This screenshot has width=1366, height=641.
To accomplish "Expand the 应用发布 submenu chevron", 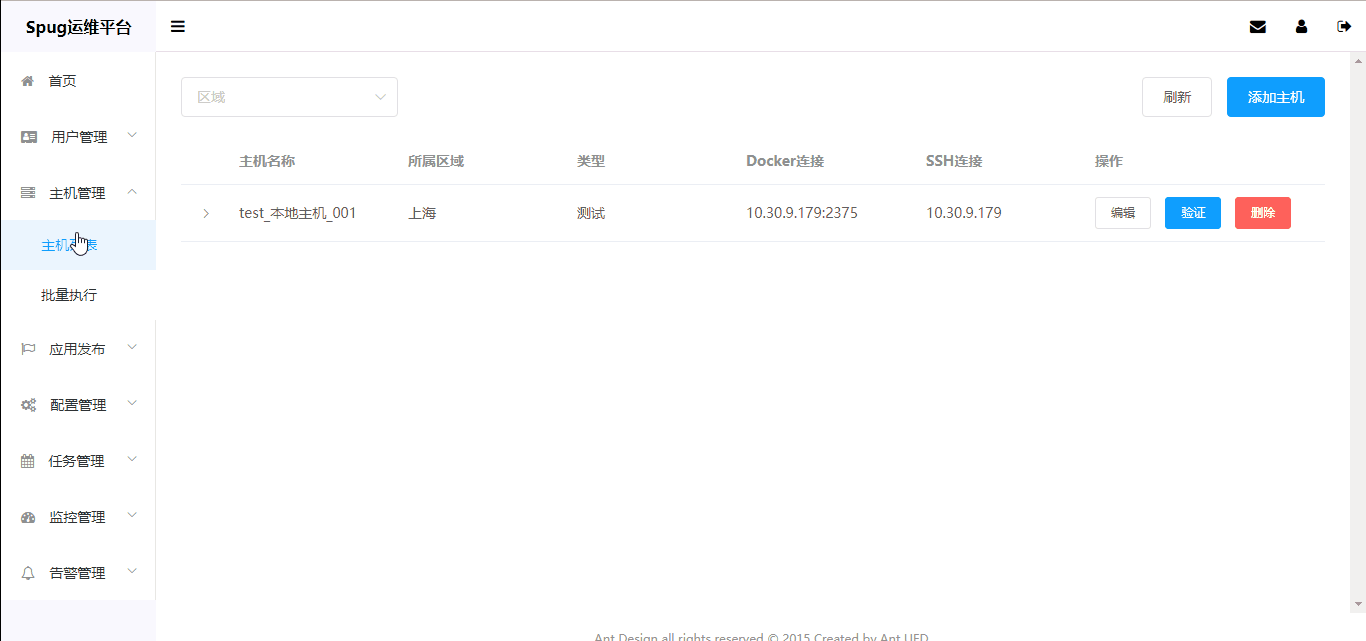I will click(x=132, y=348).
